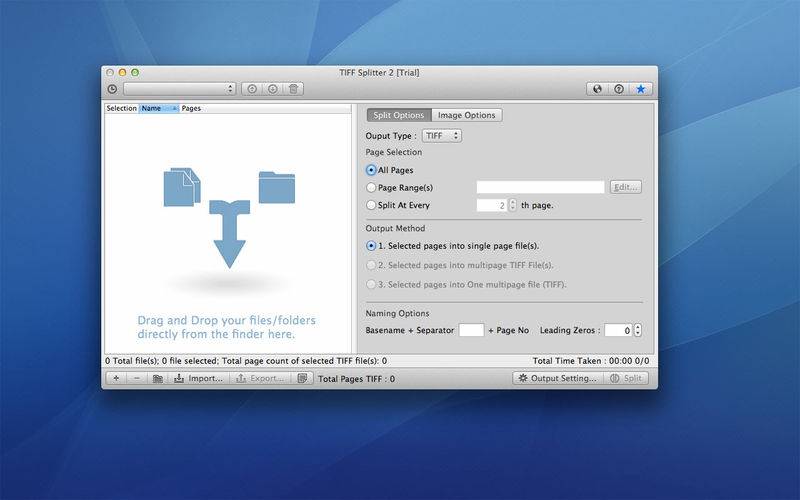Click the Pages column header
The image size is (800, 500).
point(191,108)
